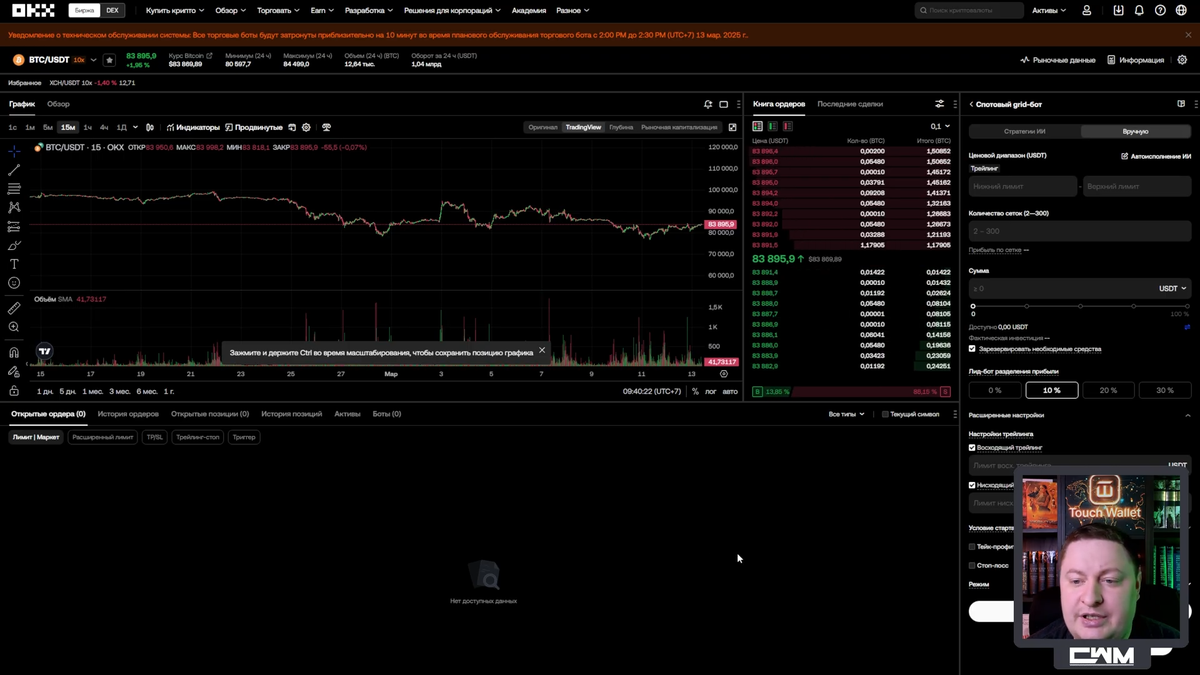The image size is (1200, 675).
Task: Toggle Тейк-профит checkbox
Action: pyautogui.click(x=972, y=547)
